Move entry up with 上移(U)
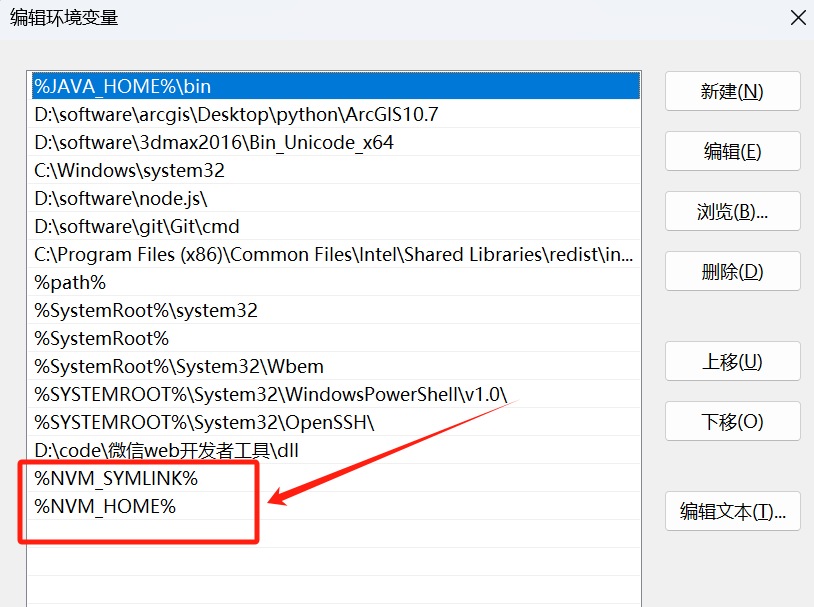 coord(732,361)
